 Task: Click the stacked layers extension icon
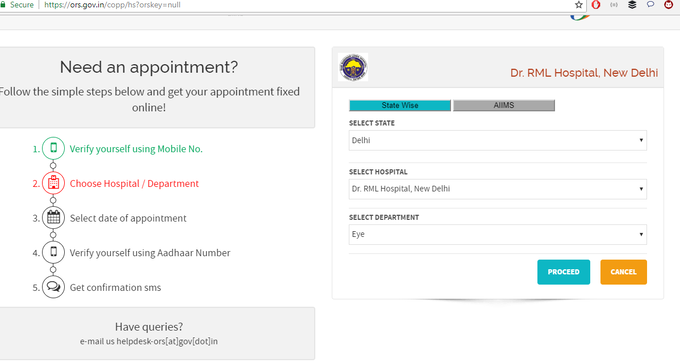(x=632, y=5)
